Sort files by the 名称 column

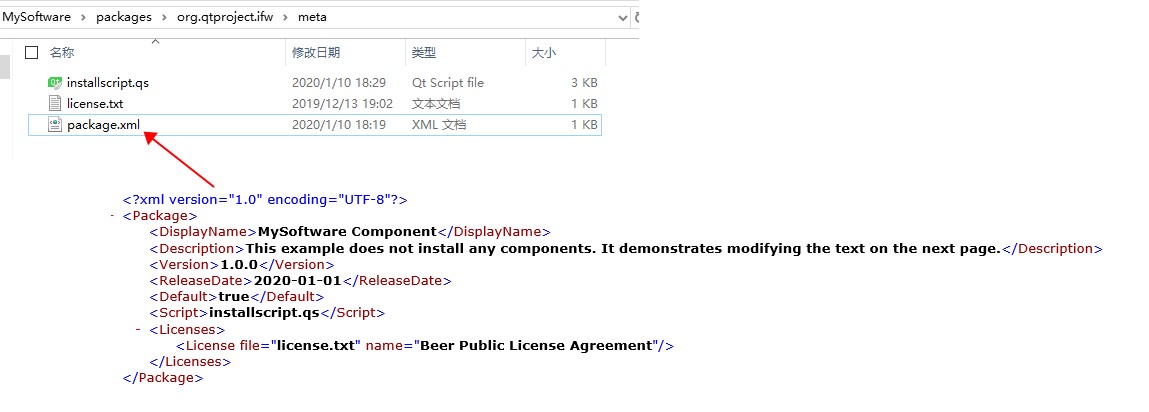coord(62,53)
